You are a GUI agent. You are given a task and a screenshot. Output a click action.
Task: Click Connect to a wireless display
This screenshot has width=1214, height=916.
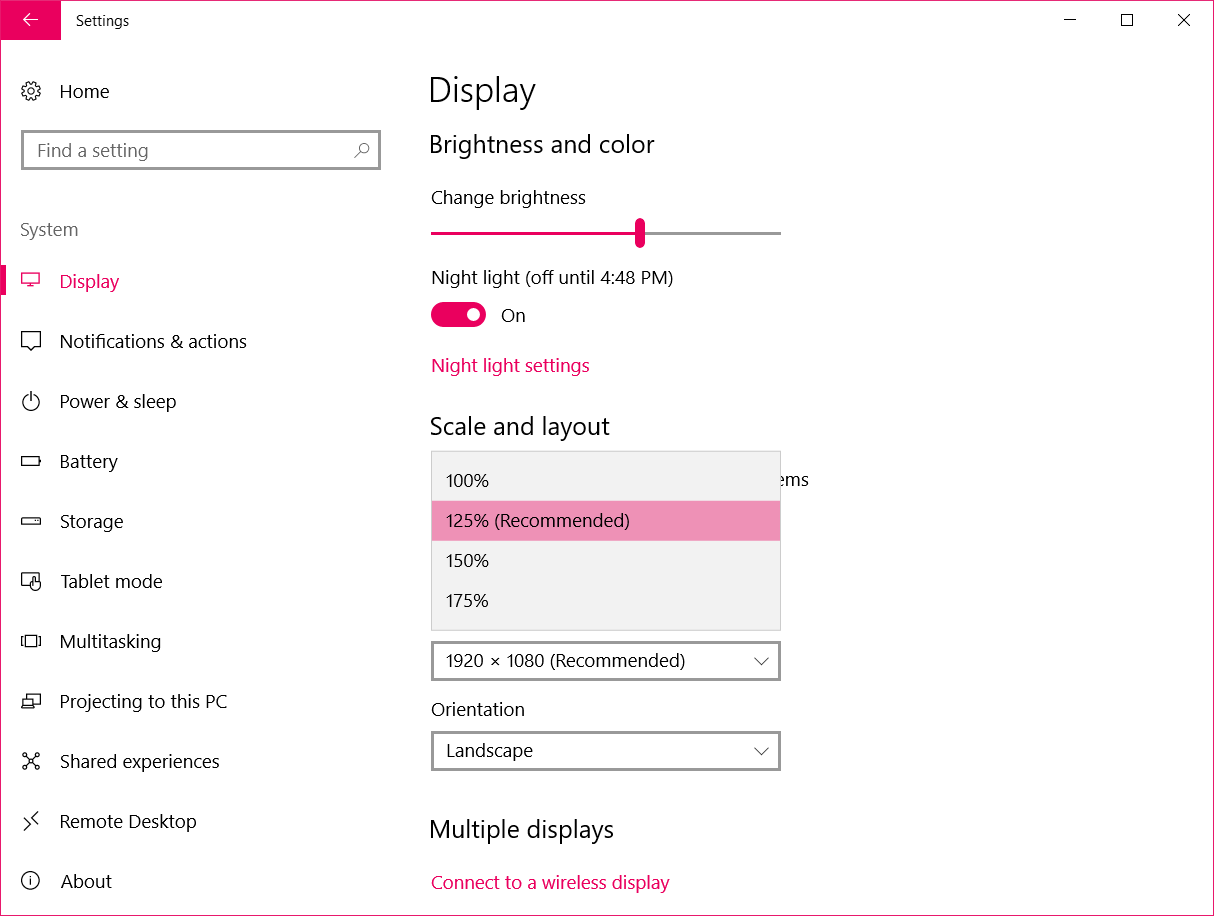(550, 882)
